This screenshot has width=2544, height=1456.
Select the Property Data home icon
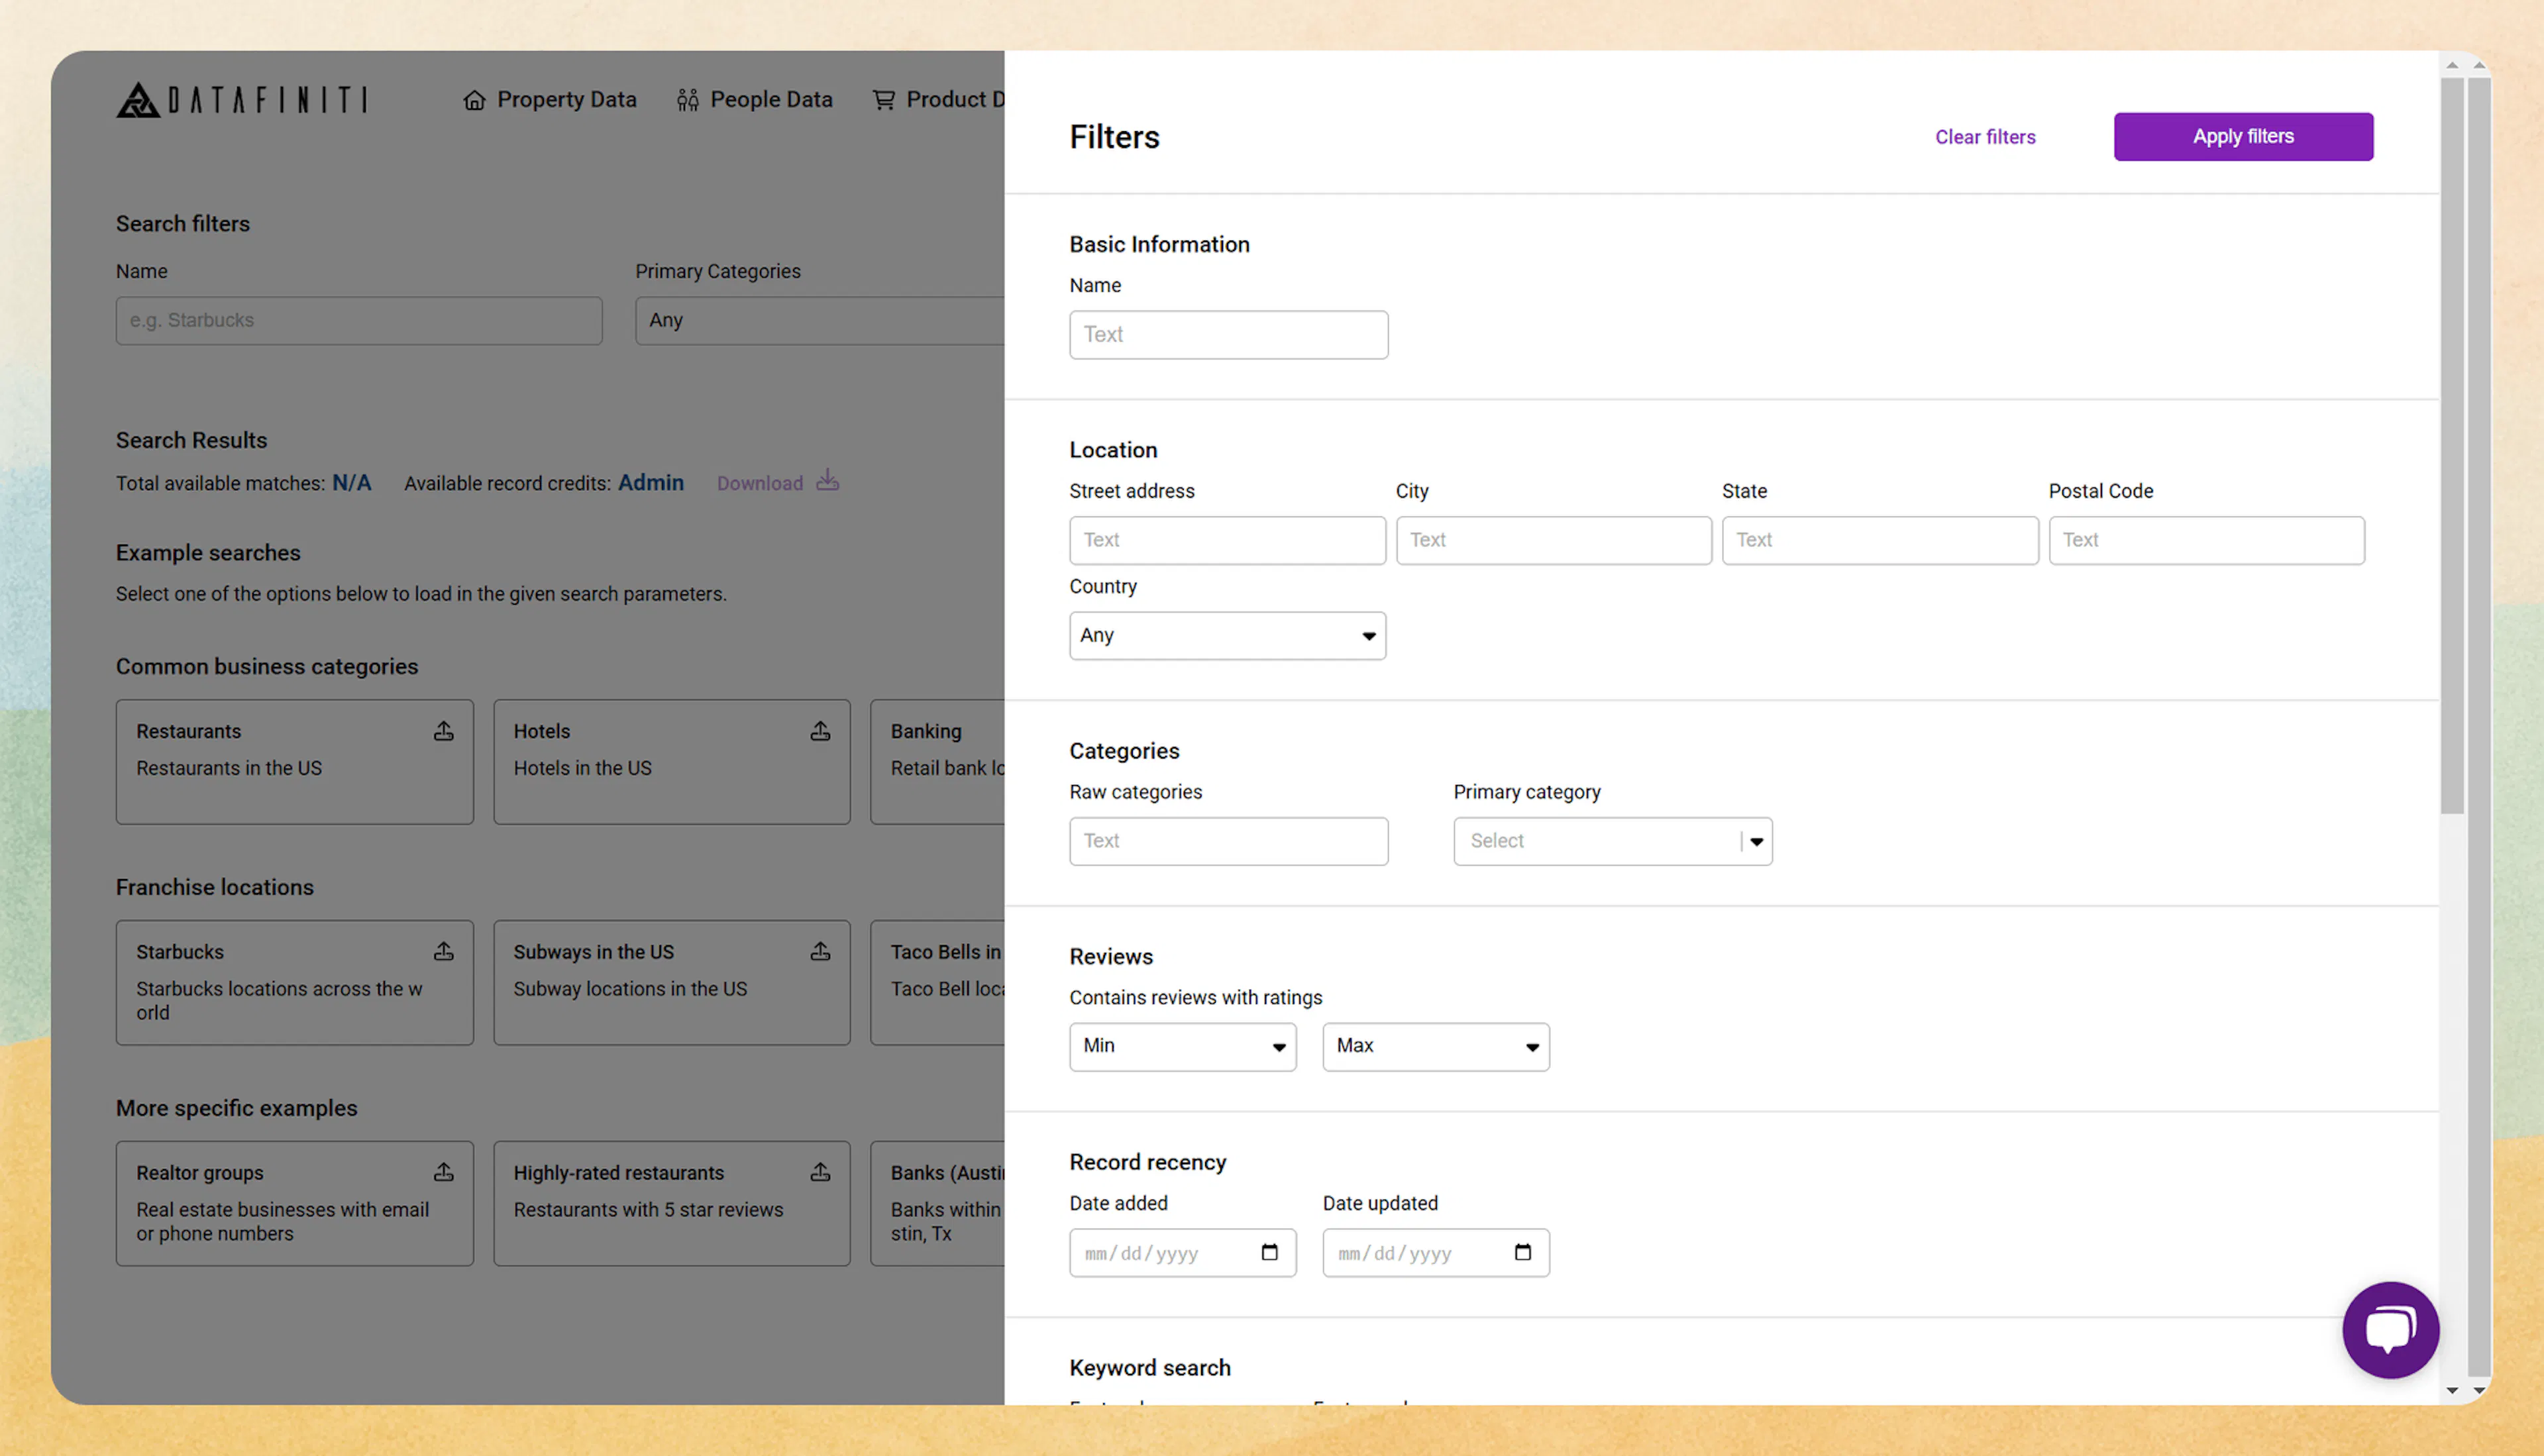[x=474, y=99]
